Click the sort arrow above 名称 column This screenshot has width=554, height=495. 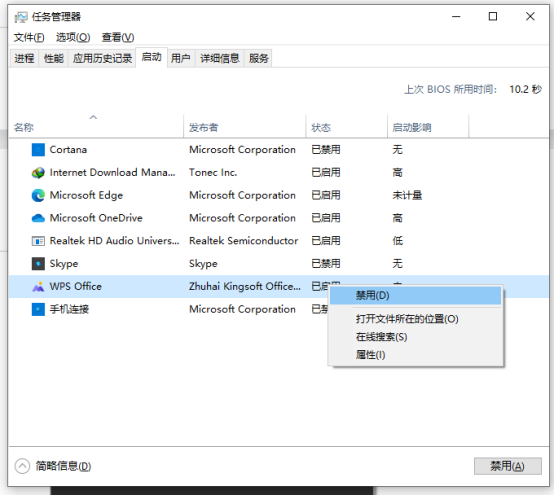(93, 117)
